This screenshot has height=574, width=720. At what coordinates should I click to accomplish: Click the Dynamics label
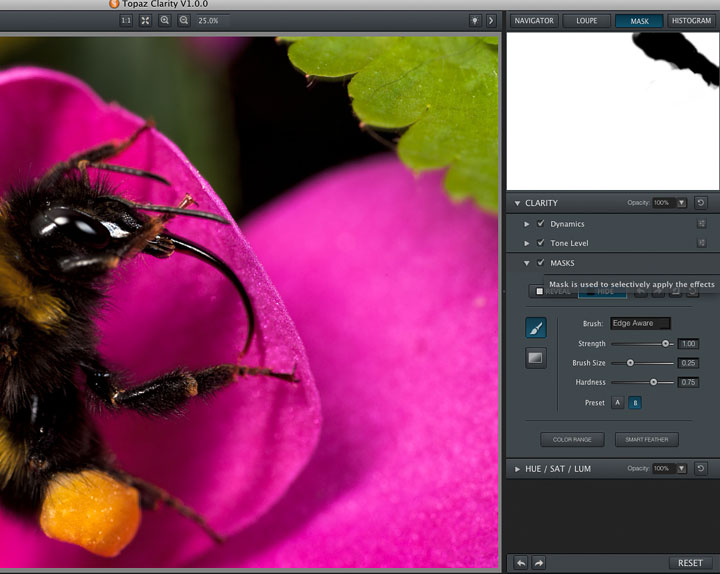[x=567, y=224]
